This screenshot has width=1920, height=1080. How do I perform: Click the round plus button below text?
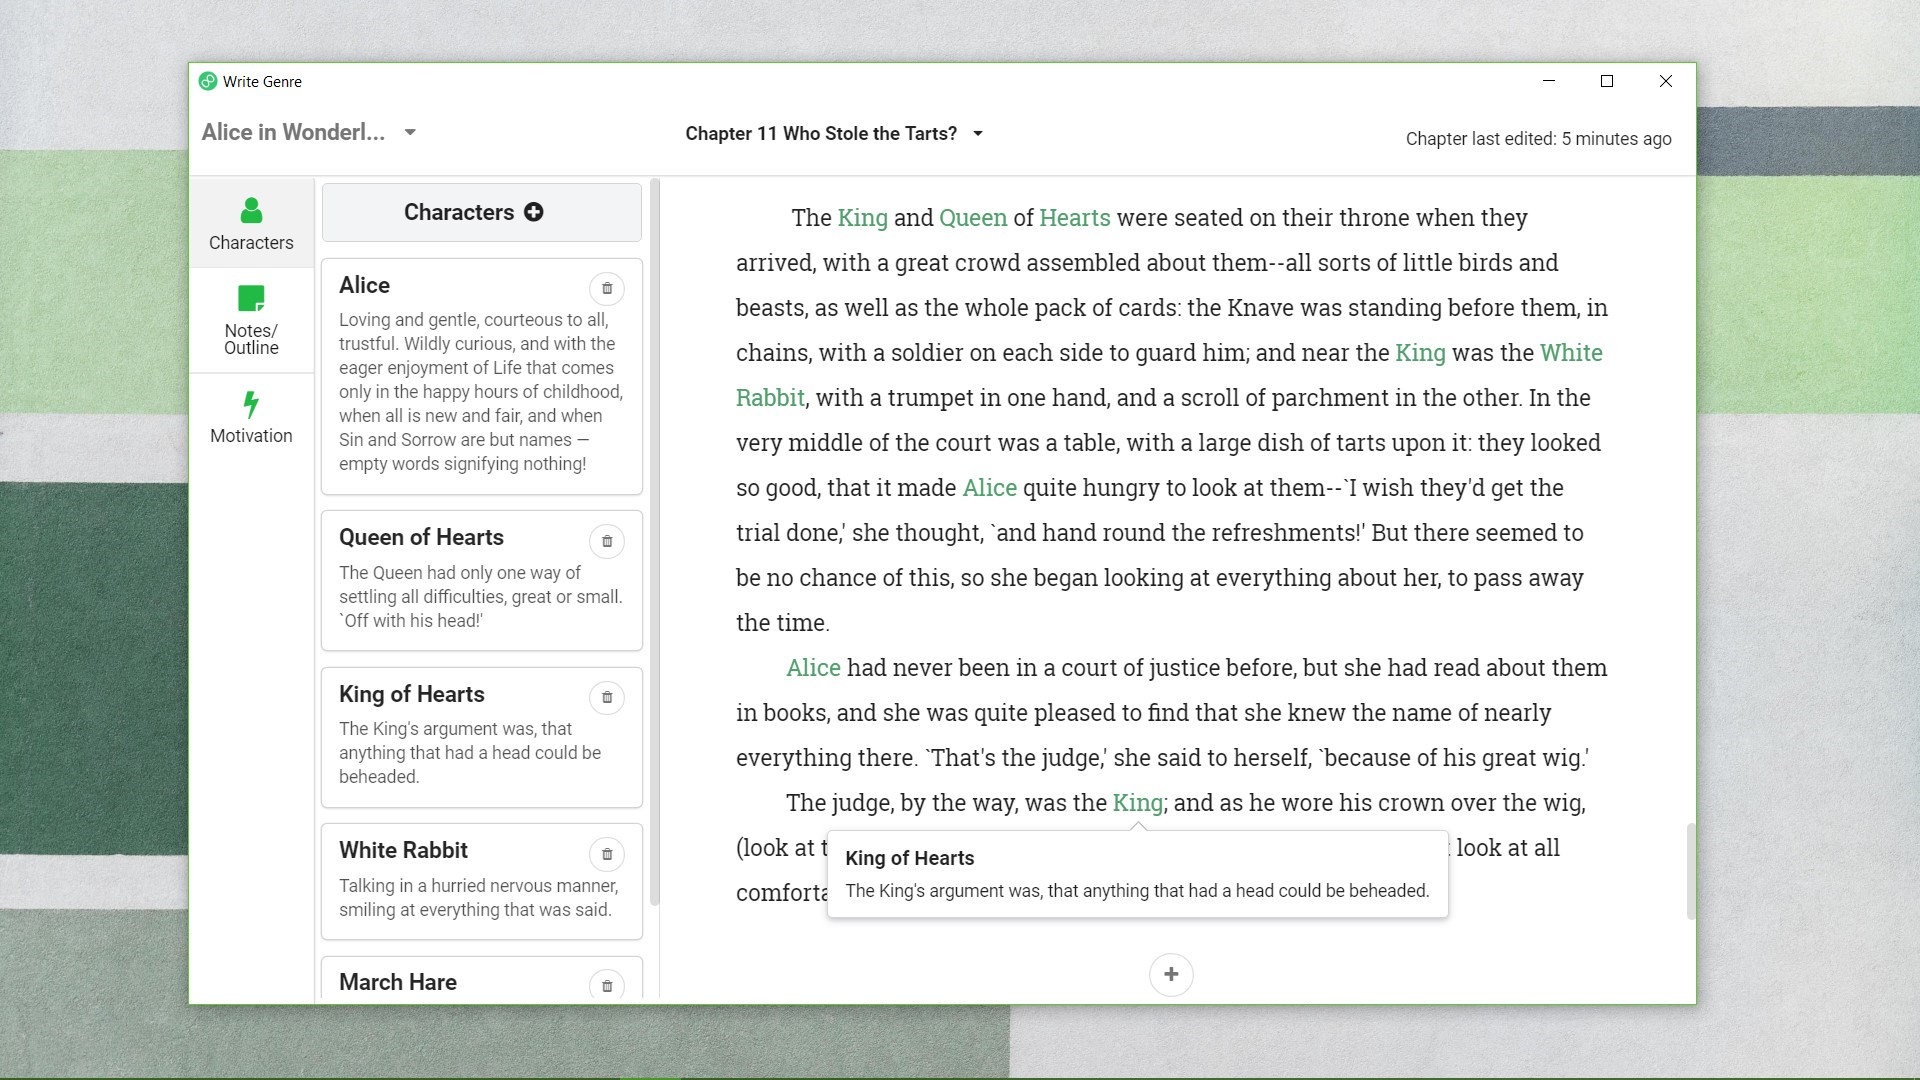(x=1171, y=974)
